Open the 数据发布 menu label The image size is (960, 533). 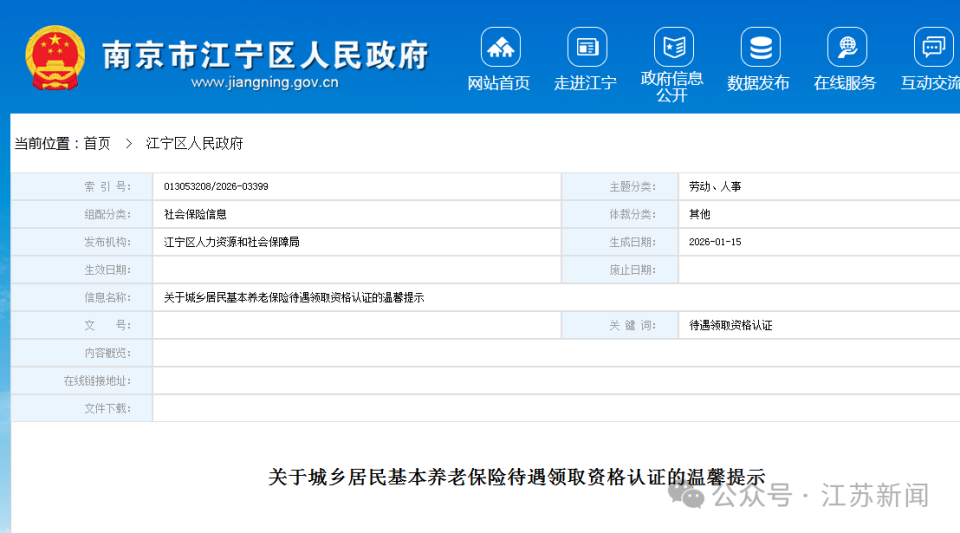pyautogui.click(x=758, y=83)
